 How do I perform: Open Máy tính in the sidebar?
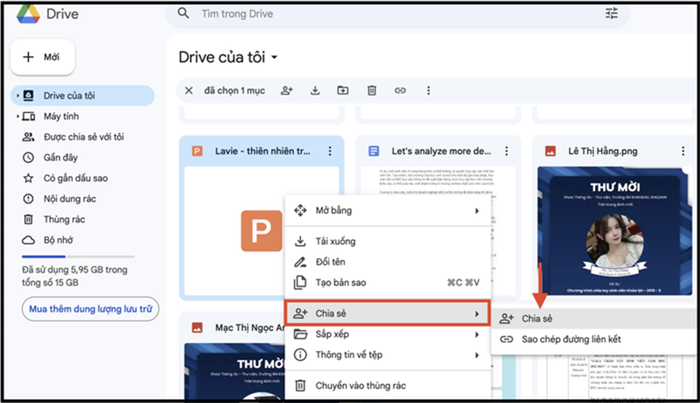coord(61,116)
